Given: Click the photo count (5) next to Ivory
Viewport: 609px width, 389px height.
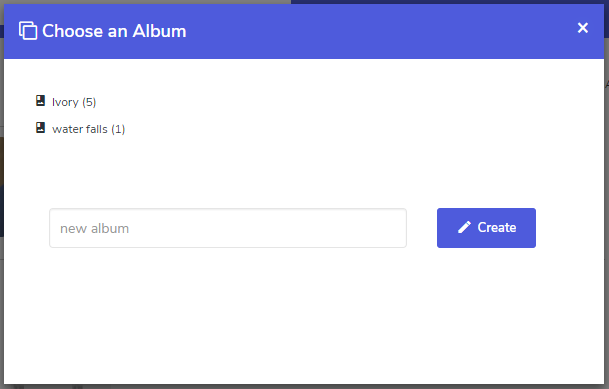Looking at the screenshot, I should pos(89,102).
